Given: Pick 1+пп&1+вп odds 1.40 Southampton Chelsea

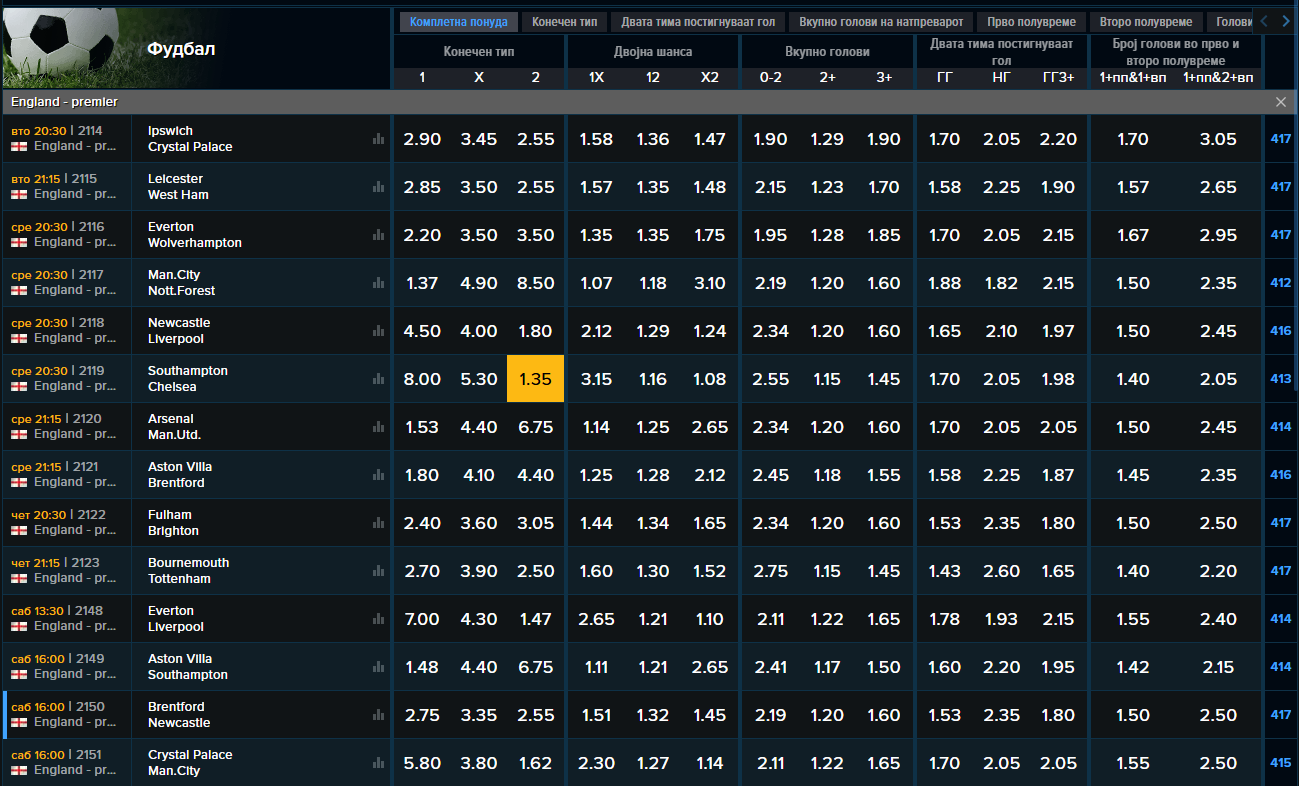Looking at the screenshot, I should [x=1132, y=379].
